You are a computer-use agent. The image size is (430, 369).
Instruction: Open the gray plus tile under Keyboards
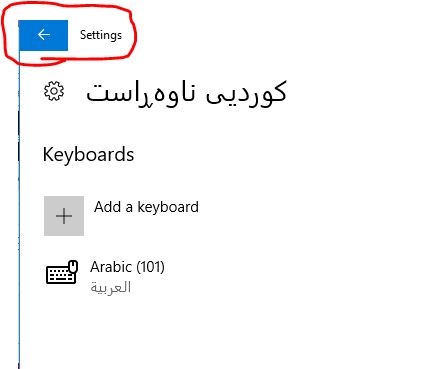64,216
